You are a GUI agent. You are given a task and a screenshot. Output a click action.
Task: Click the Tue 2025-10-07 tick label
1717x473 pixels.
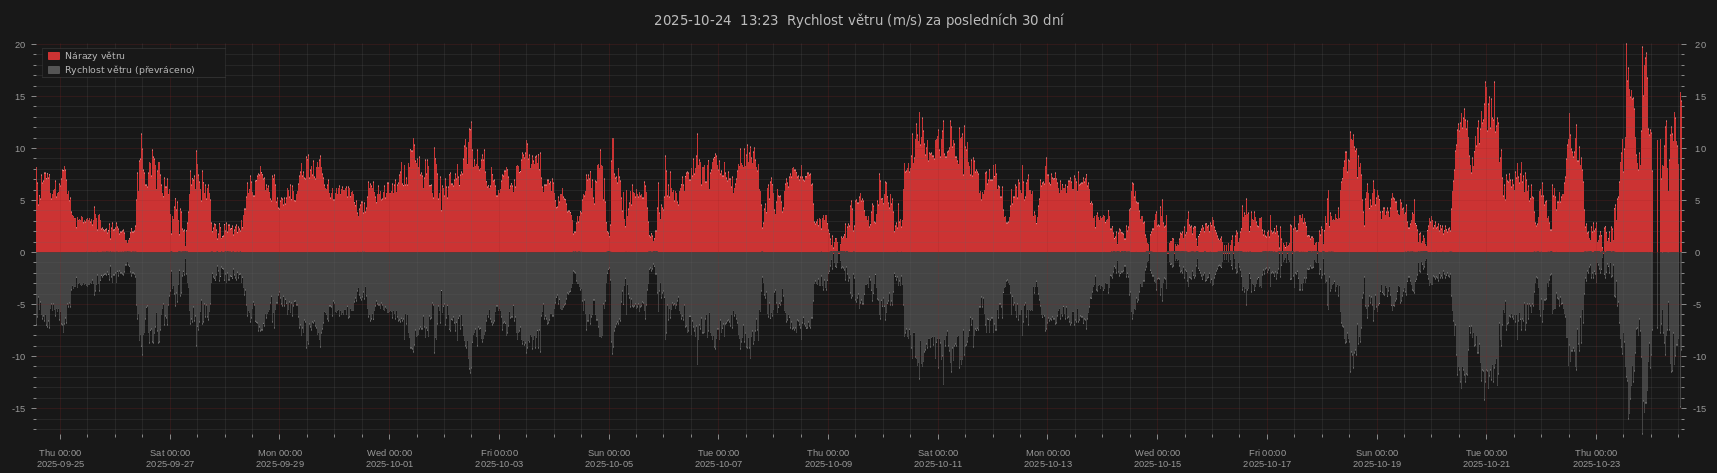[719, 458]
